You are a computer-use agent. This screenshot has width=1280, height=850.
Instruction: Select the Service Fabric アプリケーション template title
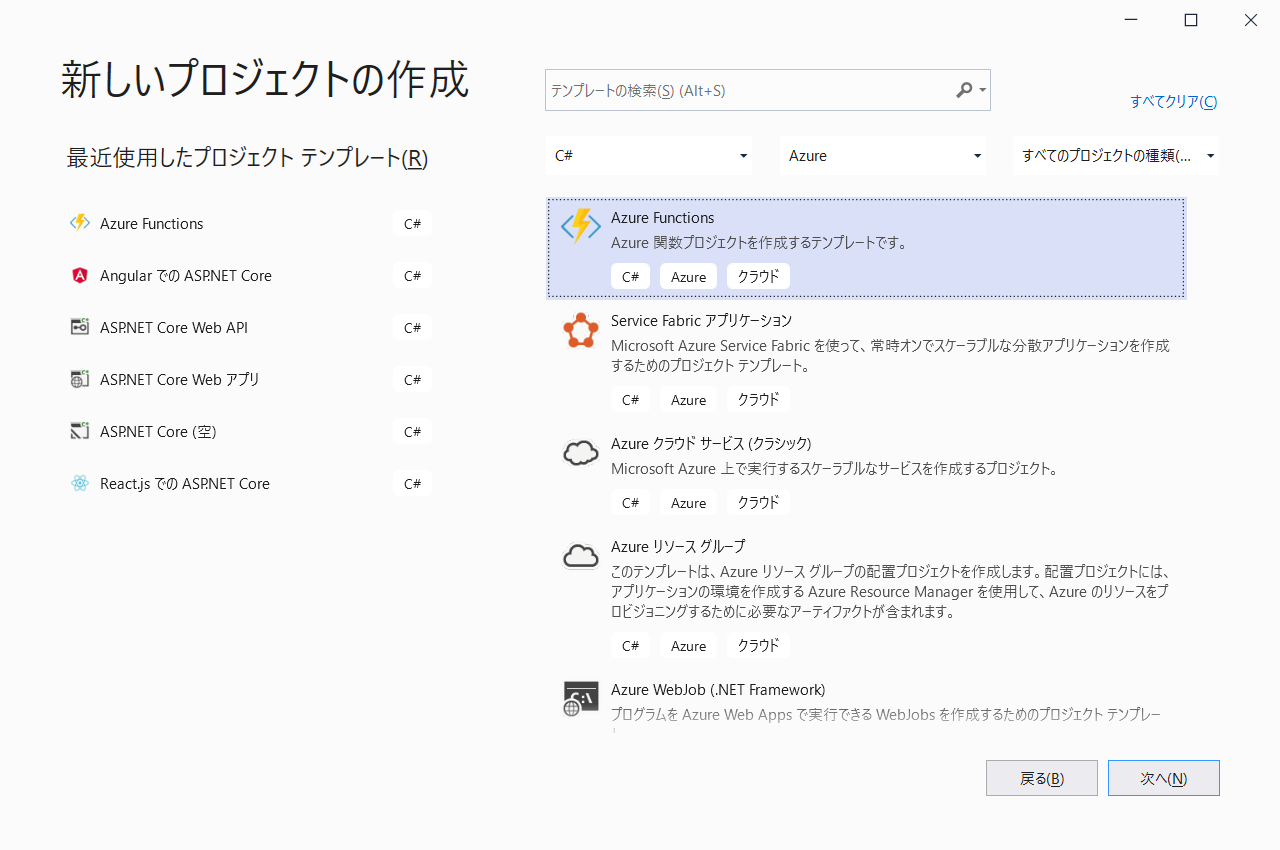[701, 321]
